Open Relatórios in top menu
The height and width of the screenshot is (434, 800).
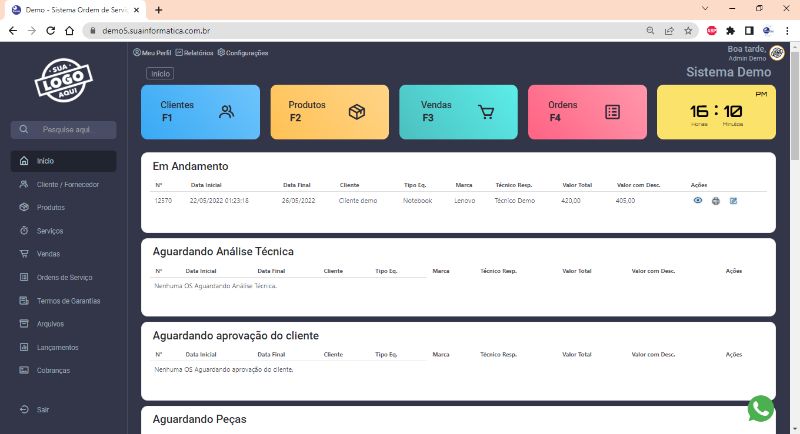point(194,52)
